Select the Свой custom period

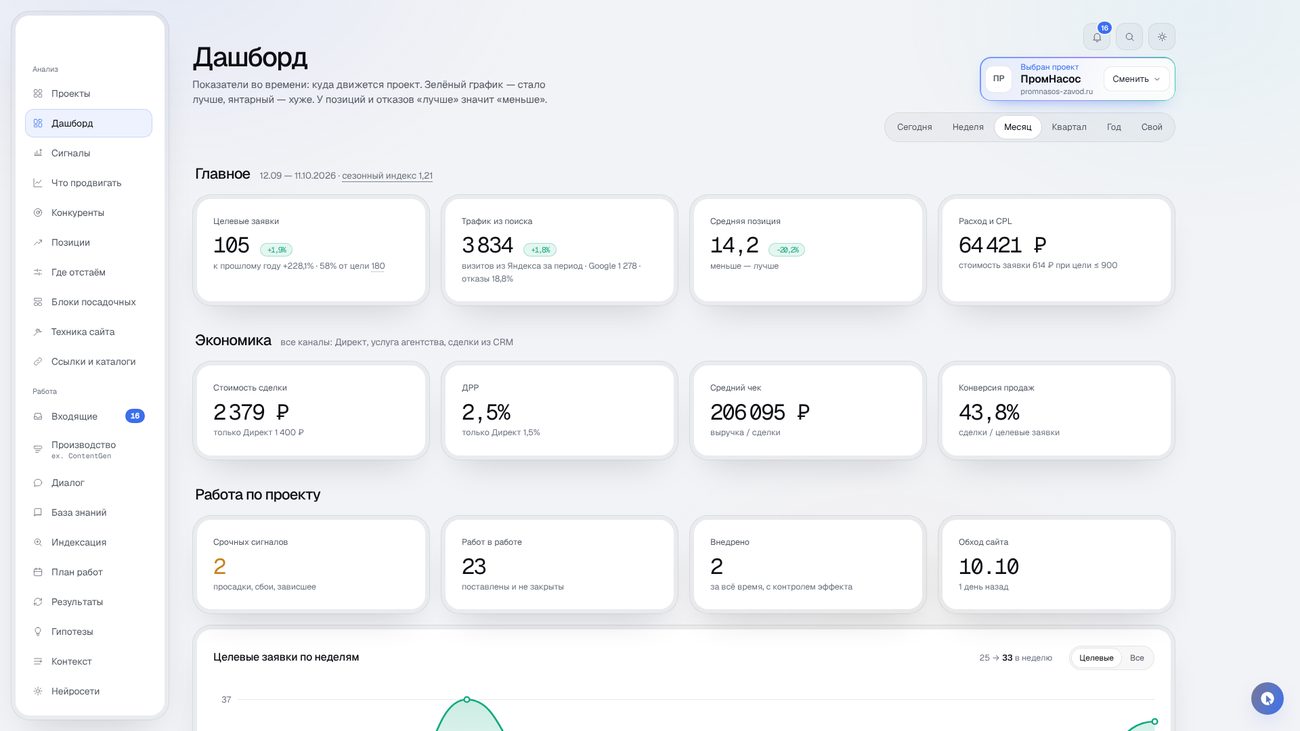[1152, 127]
